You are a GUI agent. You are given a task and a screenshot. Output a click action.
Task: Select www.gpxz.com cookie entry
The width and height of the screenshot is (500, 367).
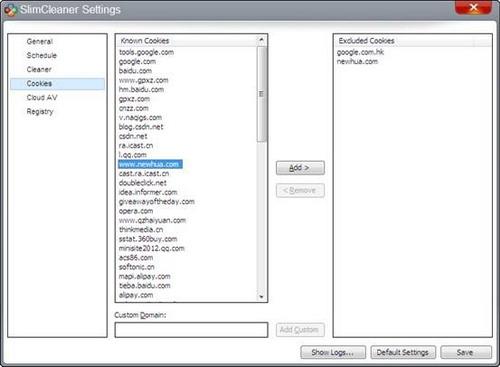point(144,80)
